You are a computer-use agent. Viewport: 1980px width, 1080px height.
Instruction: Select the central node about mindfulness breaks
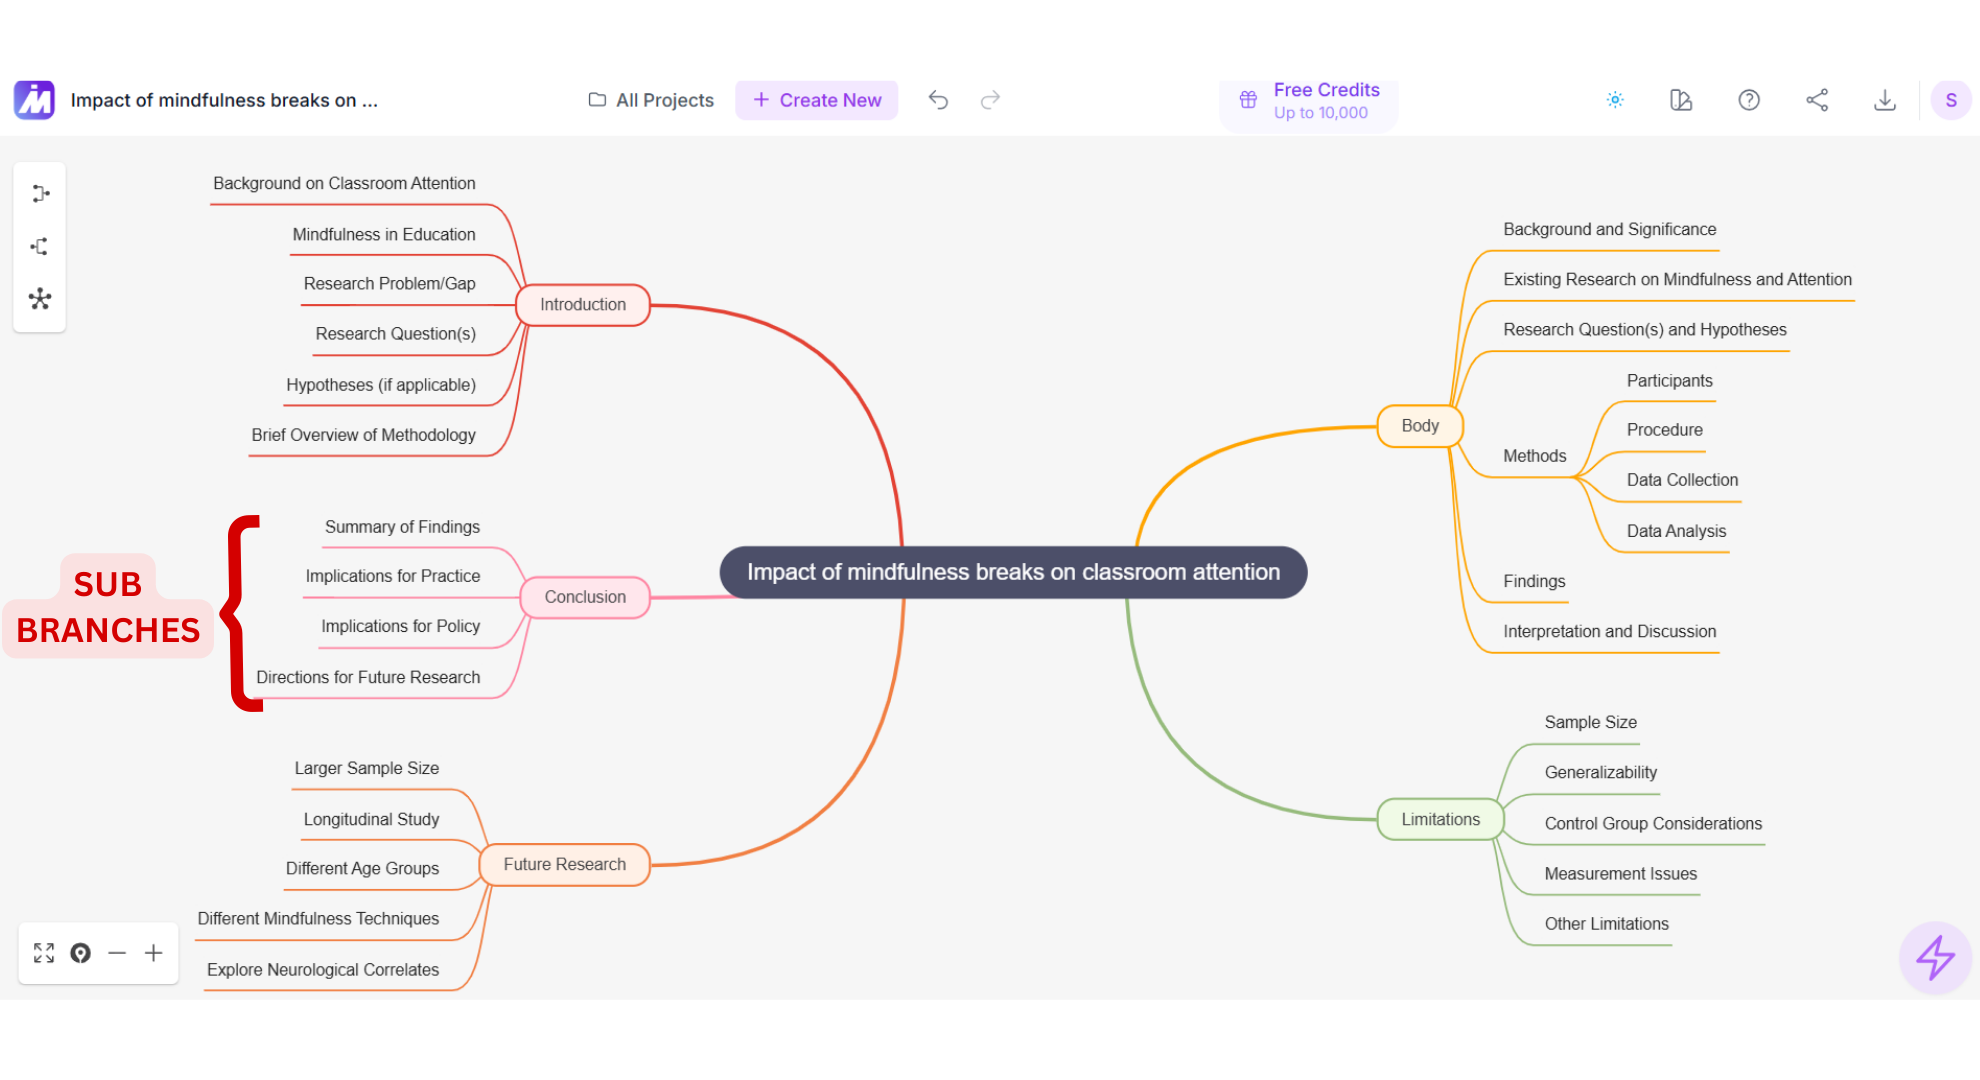click(1013, 572)
